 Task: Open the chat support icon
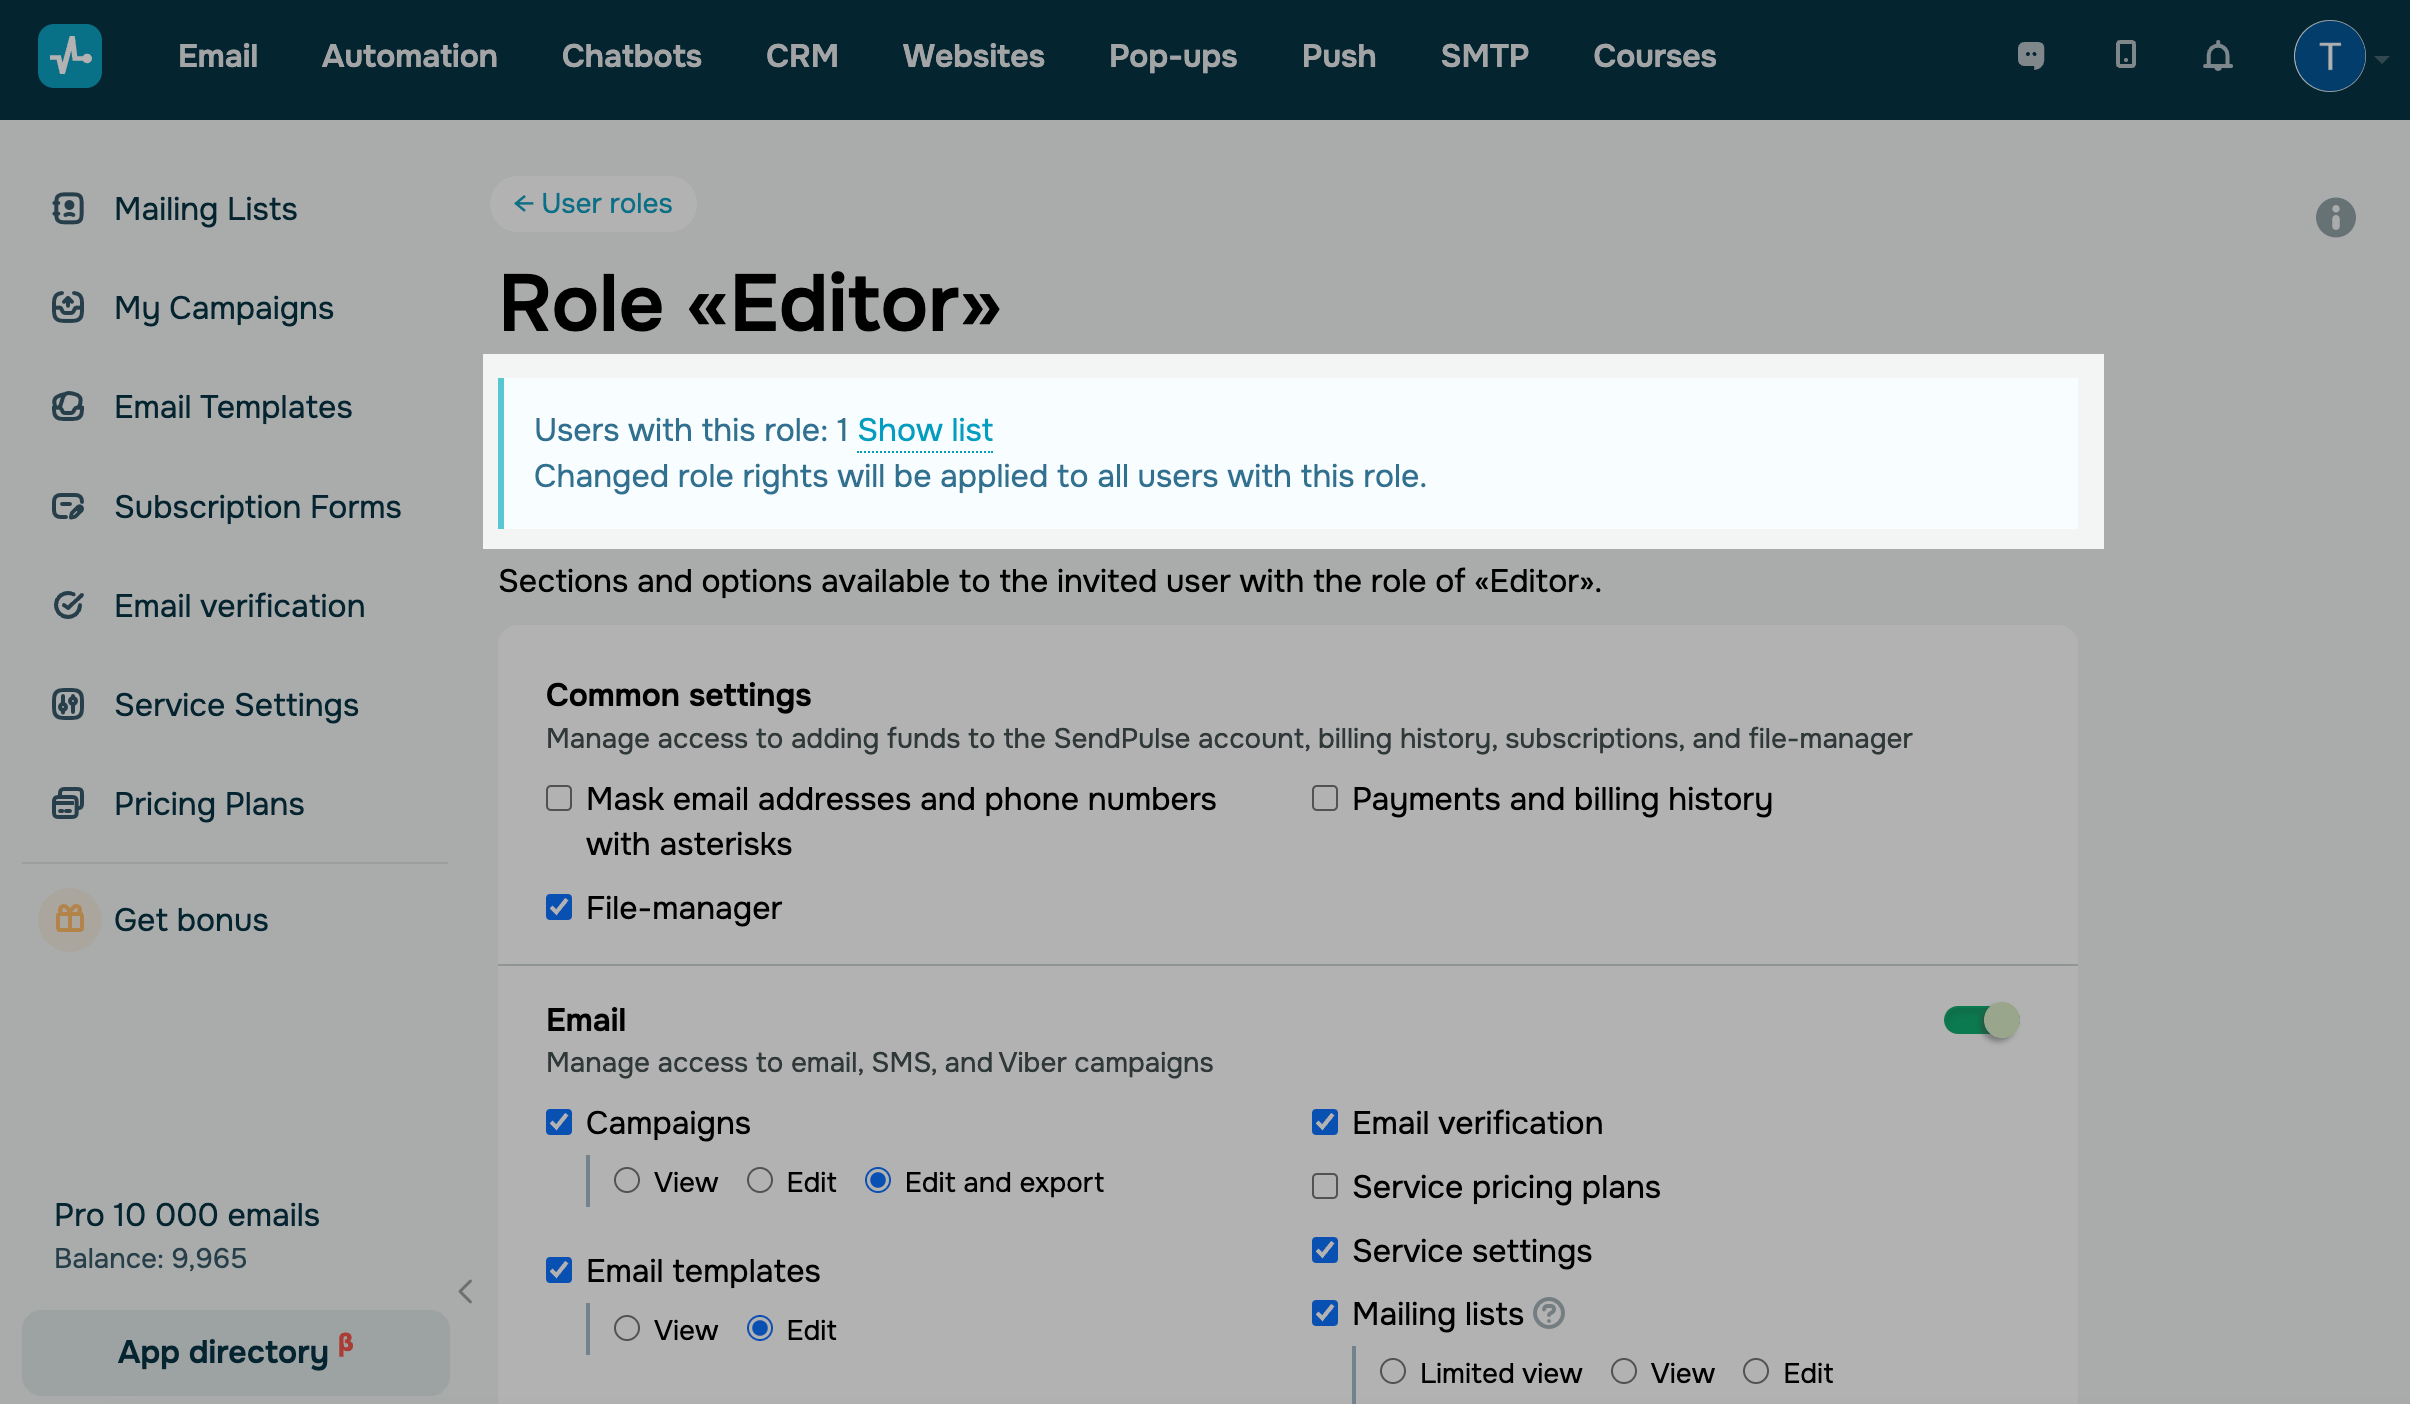(2030, 56)
